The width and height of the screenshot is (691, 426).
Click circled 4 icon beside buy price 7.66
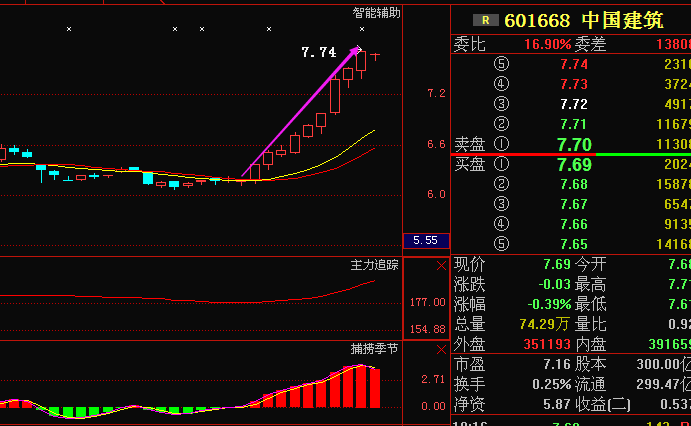click(501, 224)
